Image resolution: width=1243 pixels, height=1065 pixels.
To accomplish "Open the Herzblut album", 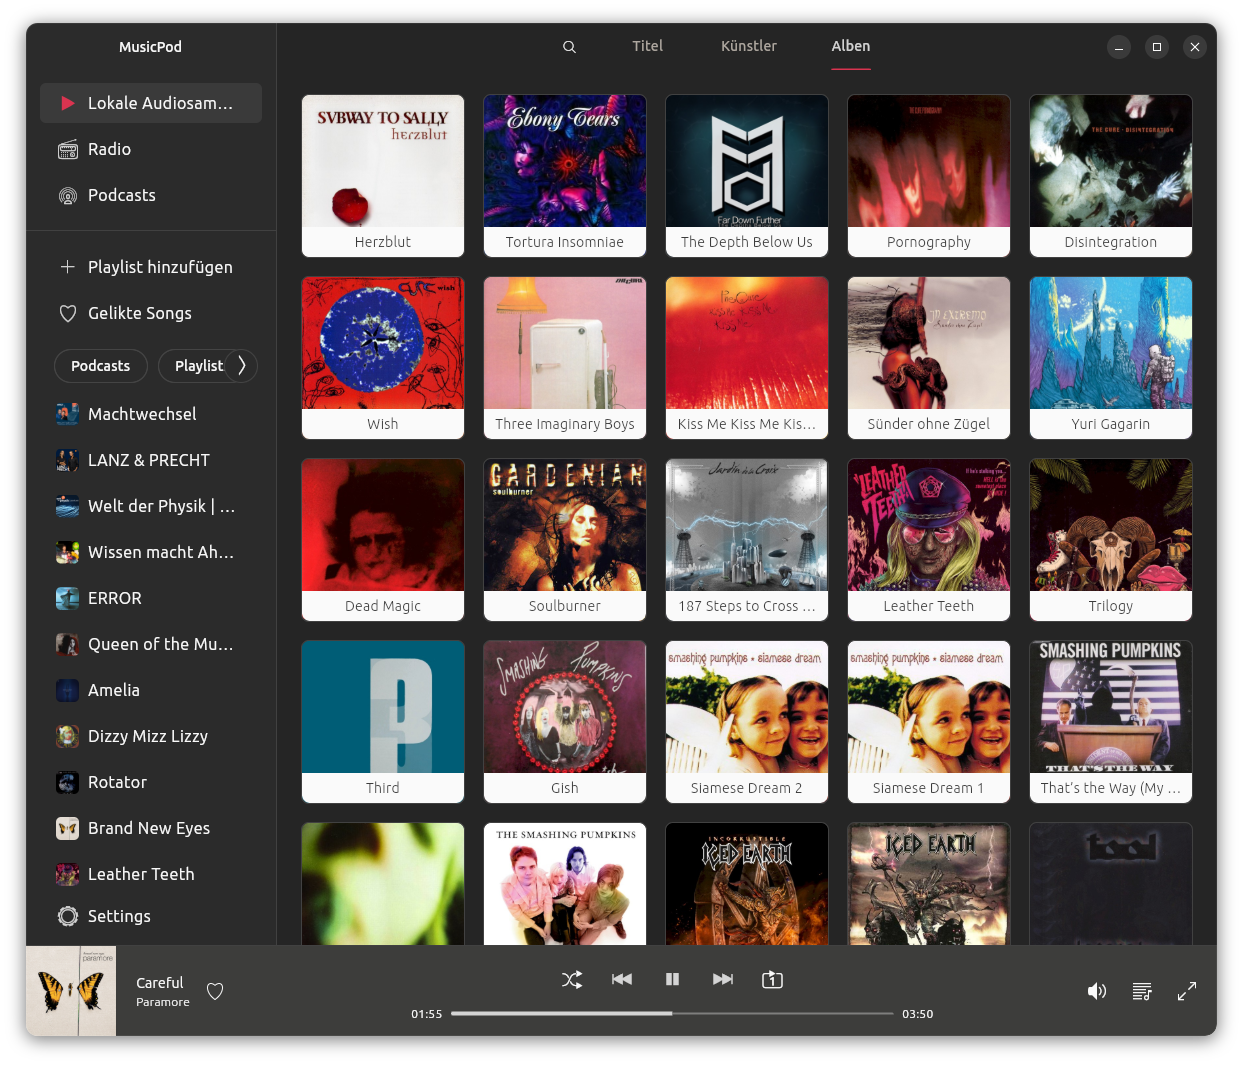I will (383, 176).
